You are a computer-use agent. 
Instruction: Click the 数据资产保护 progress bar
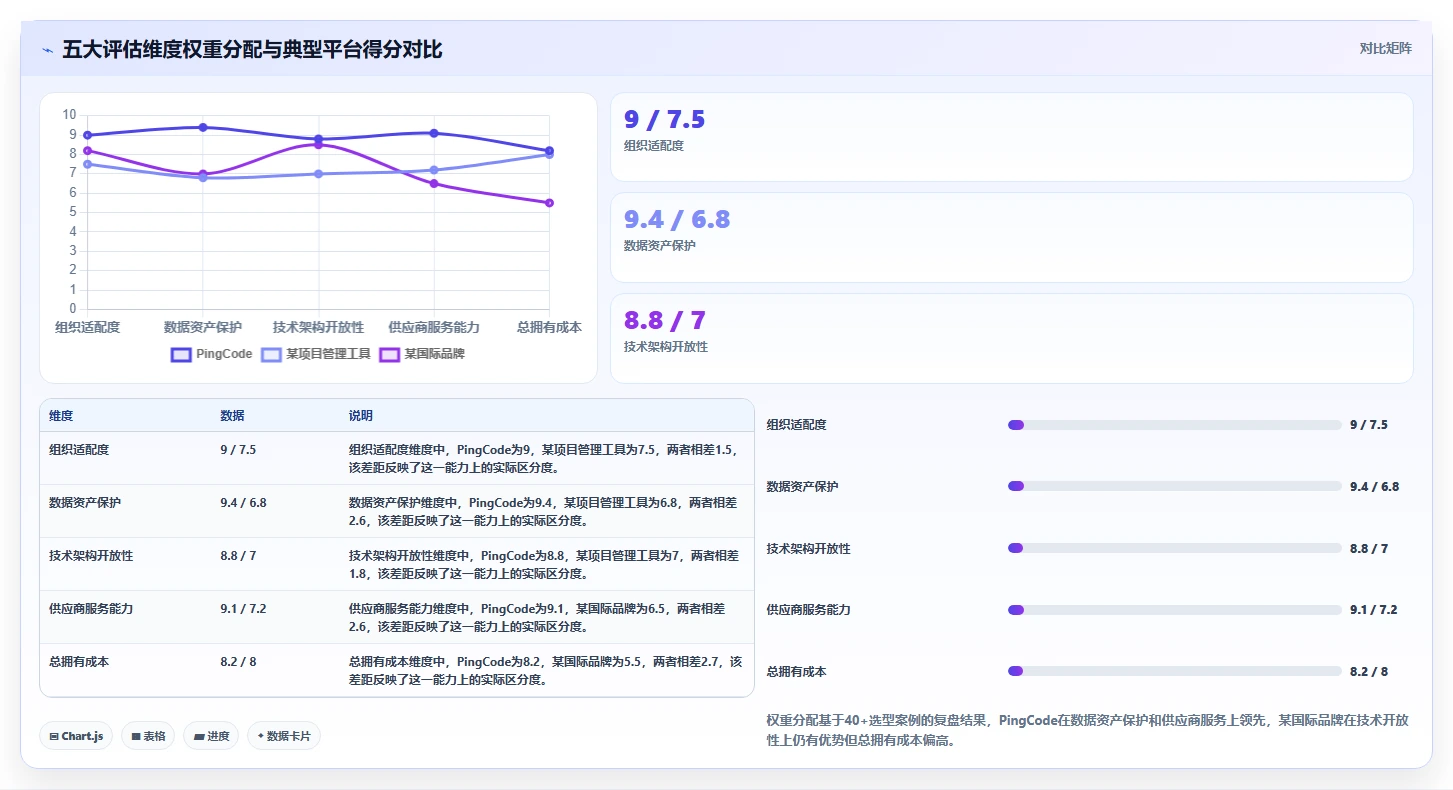1174,487
